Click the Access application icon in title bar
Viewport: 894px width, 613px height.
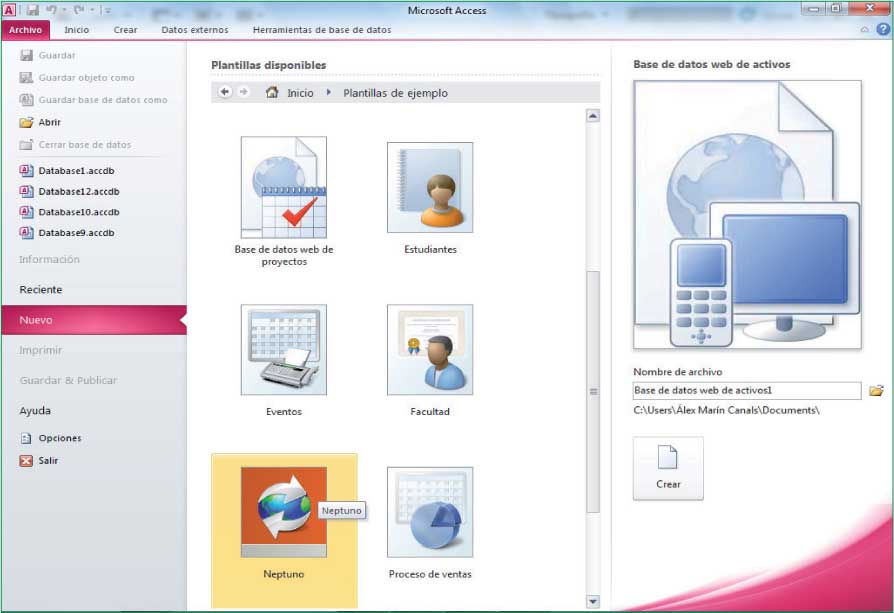click(x=10, y=10)
